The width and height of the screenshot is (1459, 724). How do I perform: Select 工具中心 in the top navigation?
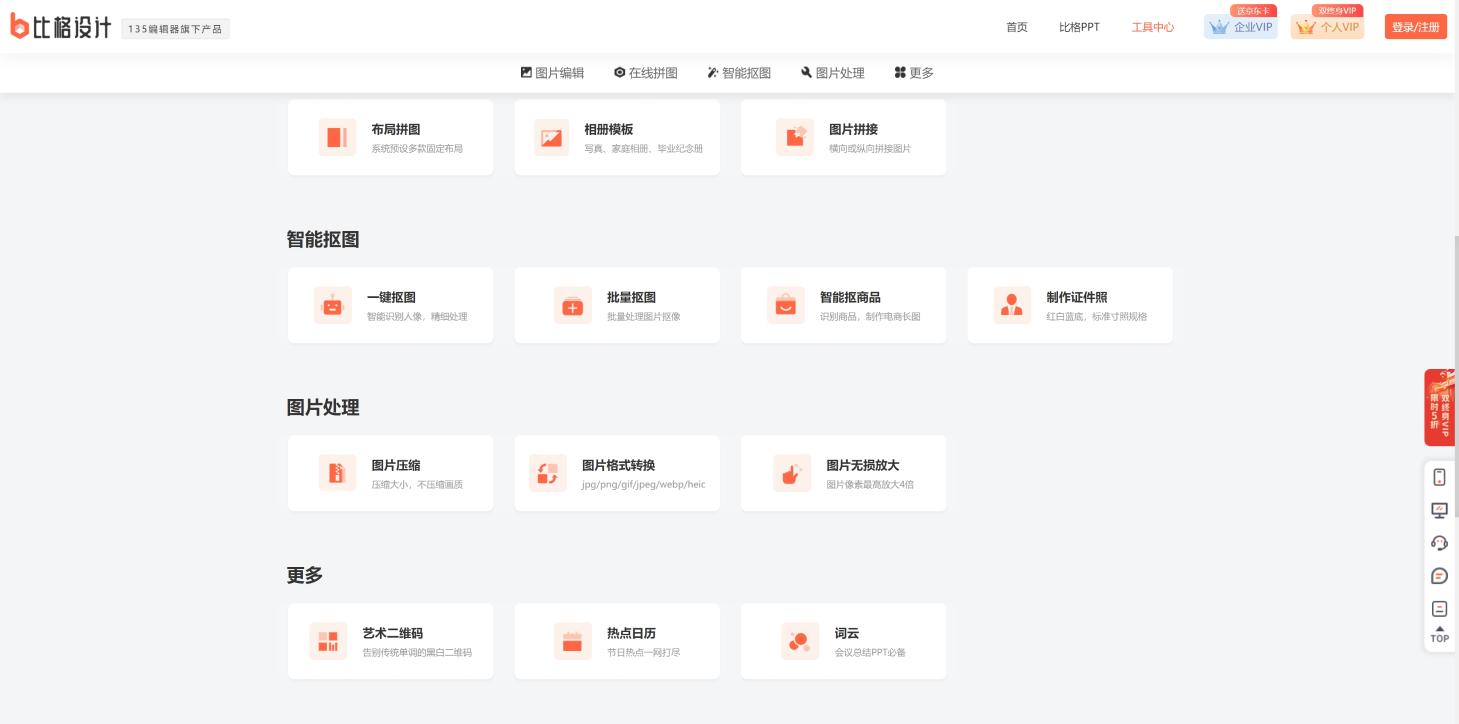click(x=1153, y=27)
